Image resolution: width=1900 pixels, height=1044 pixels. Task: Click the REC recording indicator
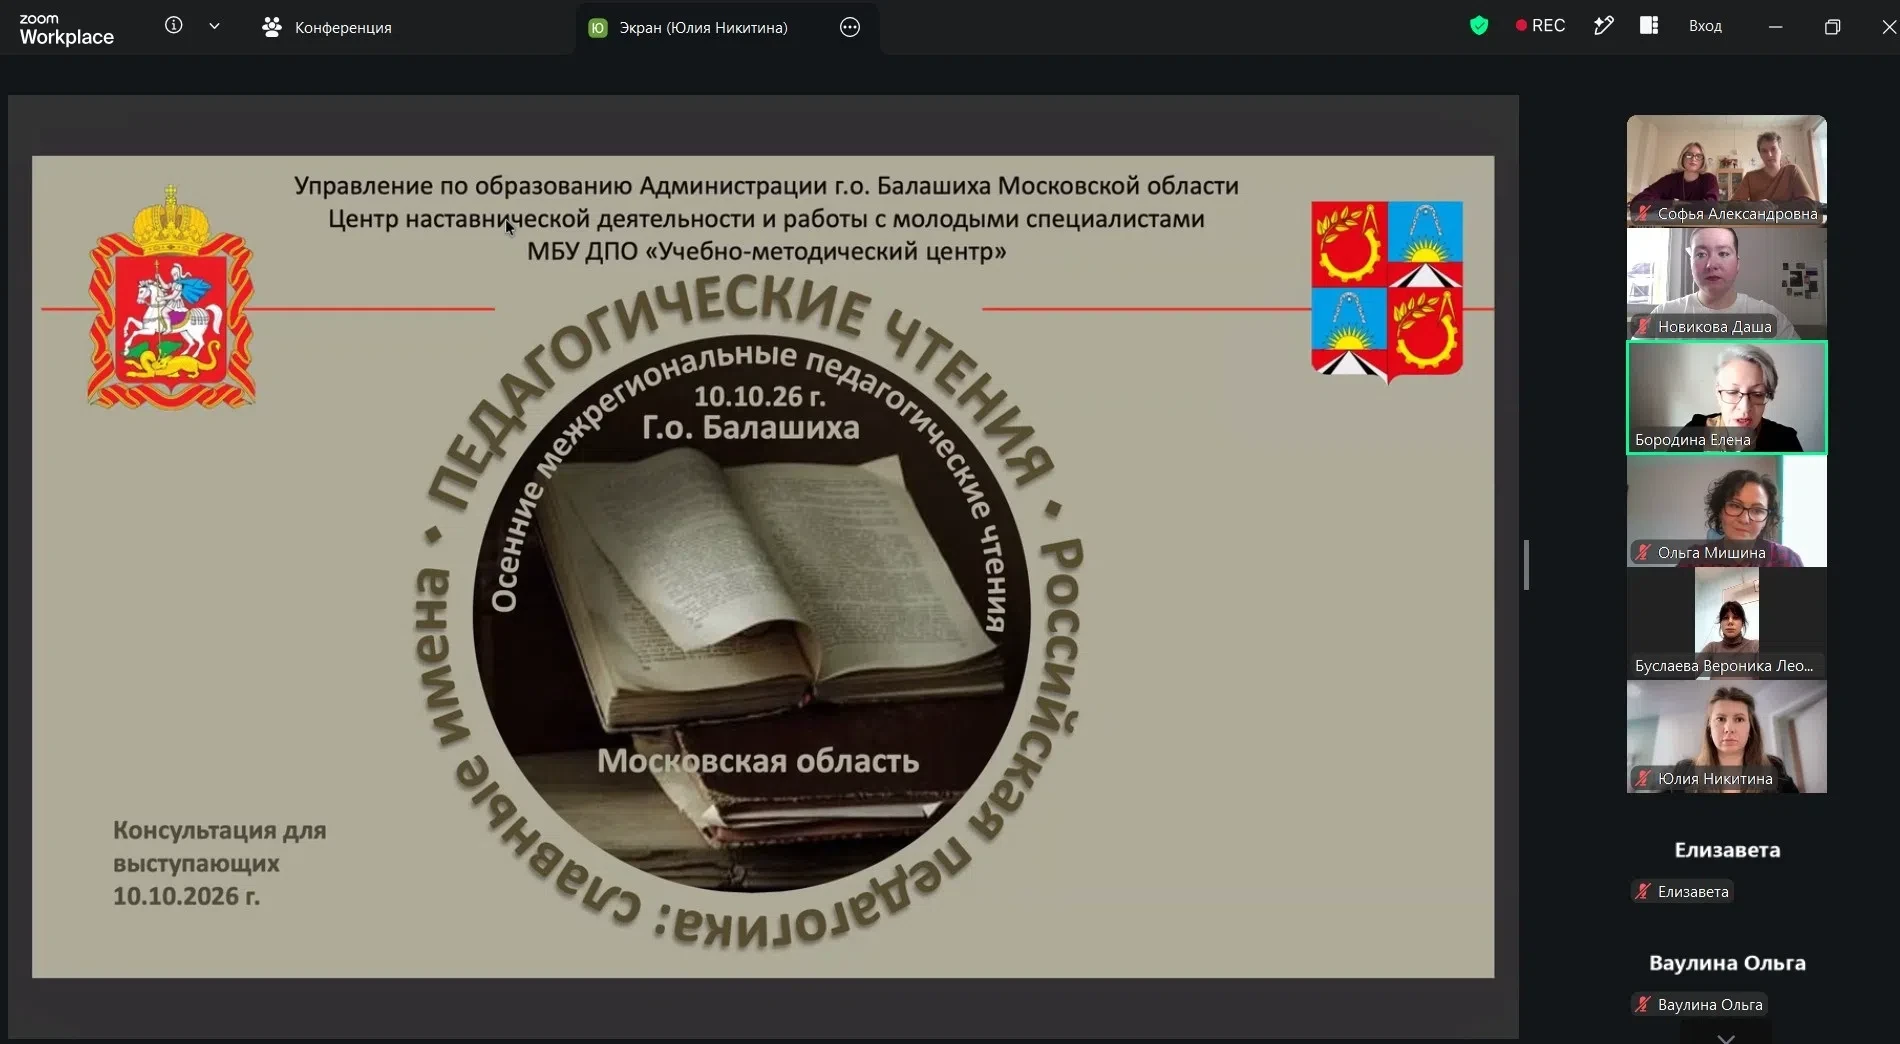coord(1540,26)
